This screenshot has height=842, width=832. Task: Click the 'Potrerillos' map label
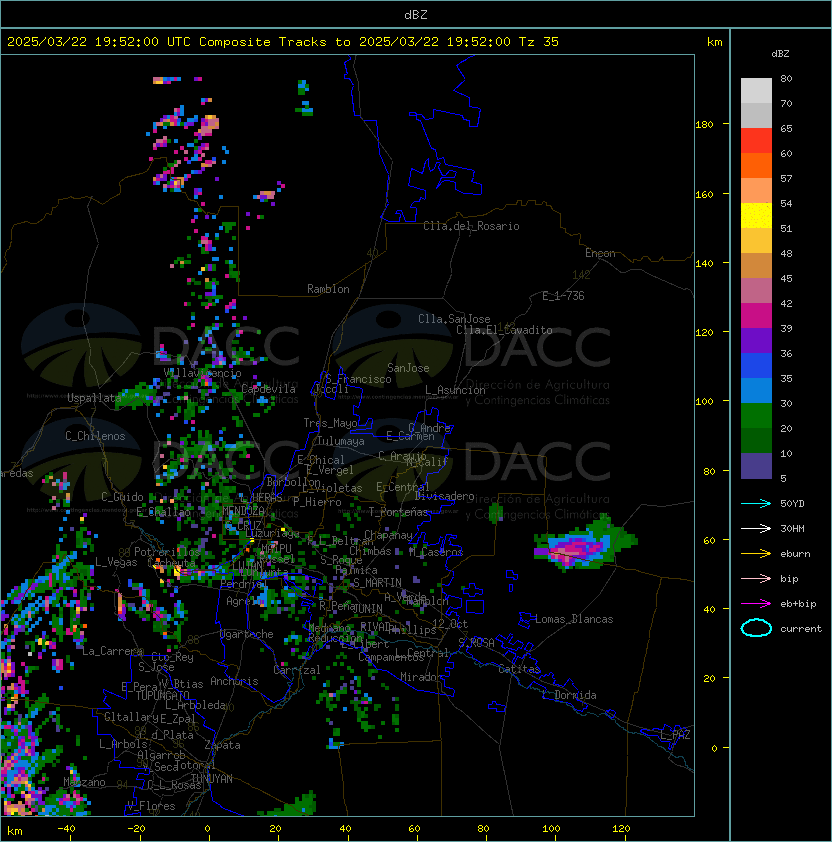pos(167,552)
